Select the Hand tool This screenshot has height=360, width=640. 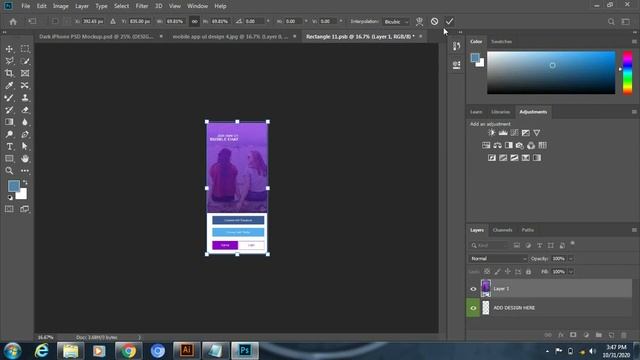click(x=25, y=159)
